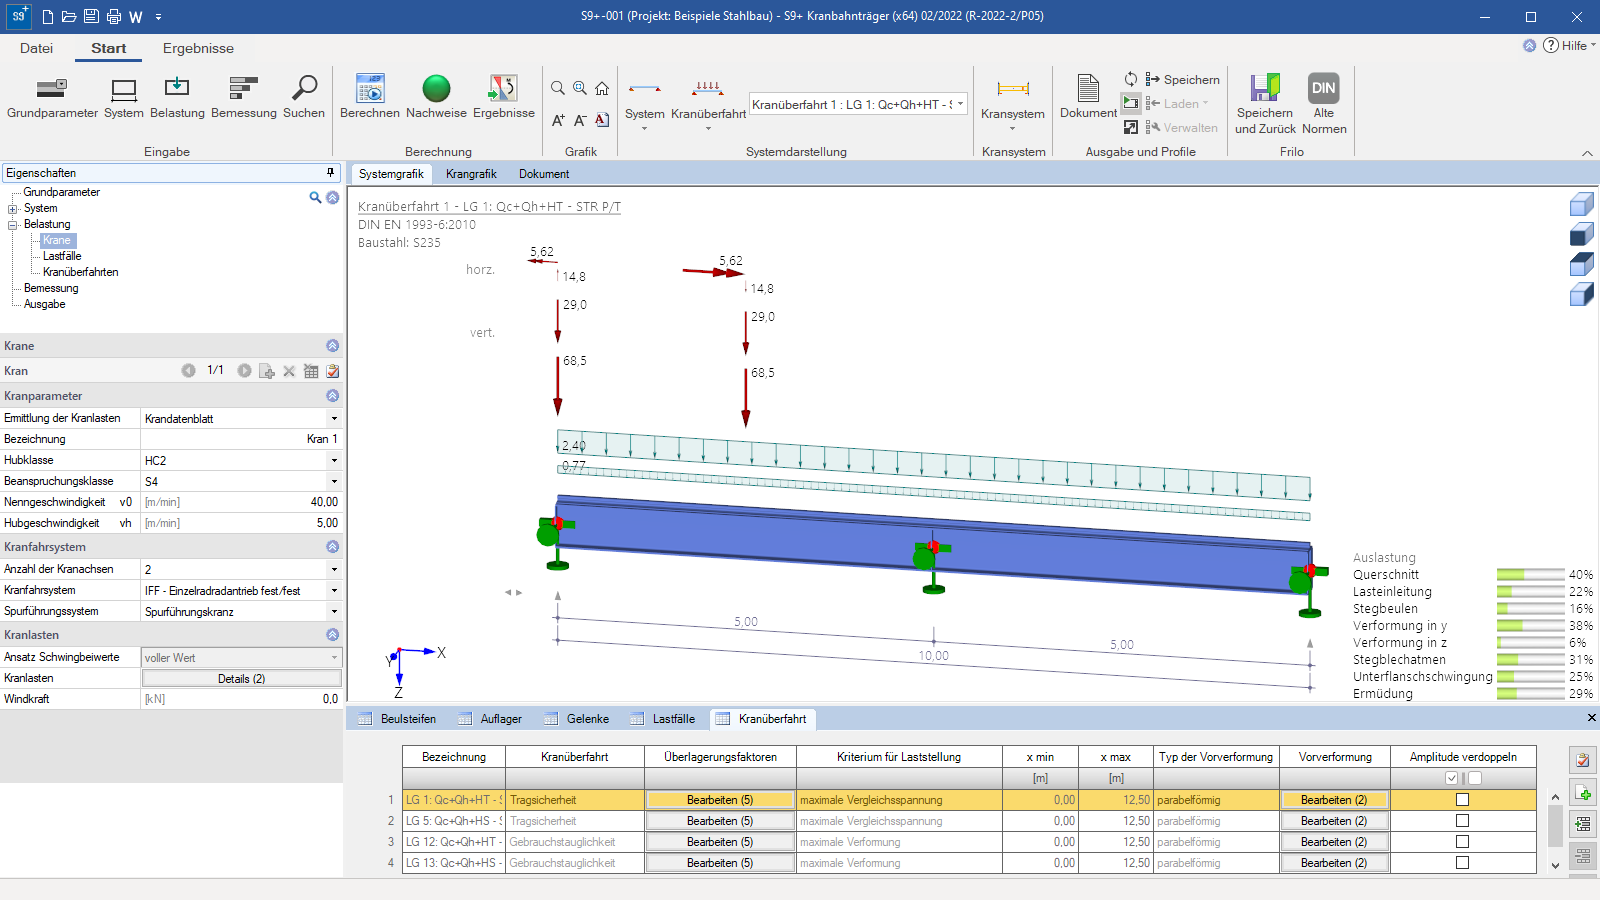Collapse the Belastung tree node
Viewport: 1600px width, 900px height.
[x=13, y=225]
